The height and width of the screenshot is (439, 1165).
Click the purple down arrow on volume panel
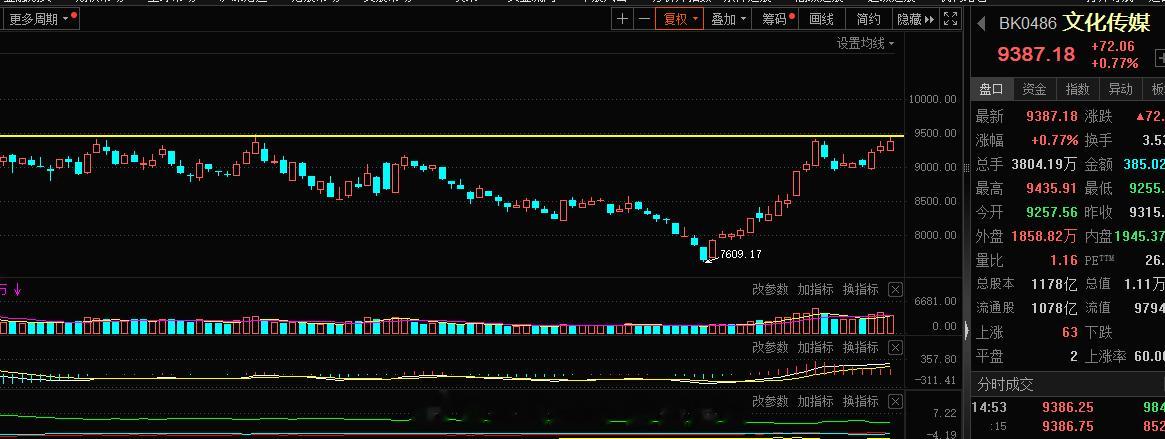coord(18,290)
